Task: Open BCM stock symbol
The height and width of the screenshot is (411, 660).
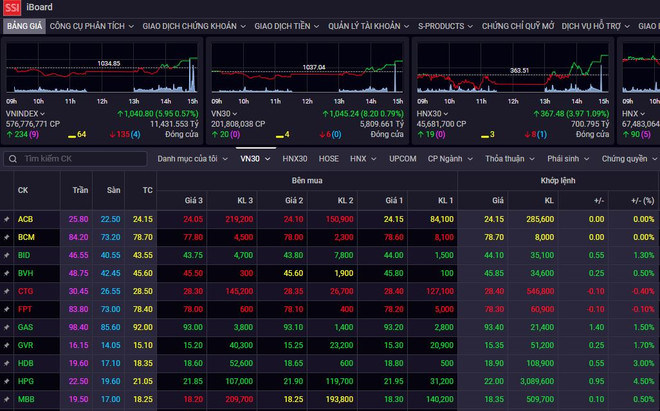Action: click(x=26, y=238)
